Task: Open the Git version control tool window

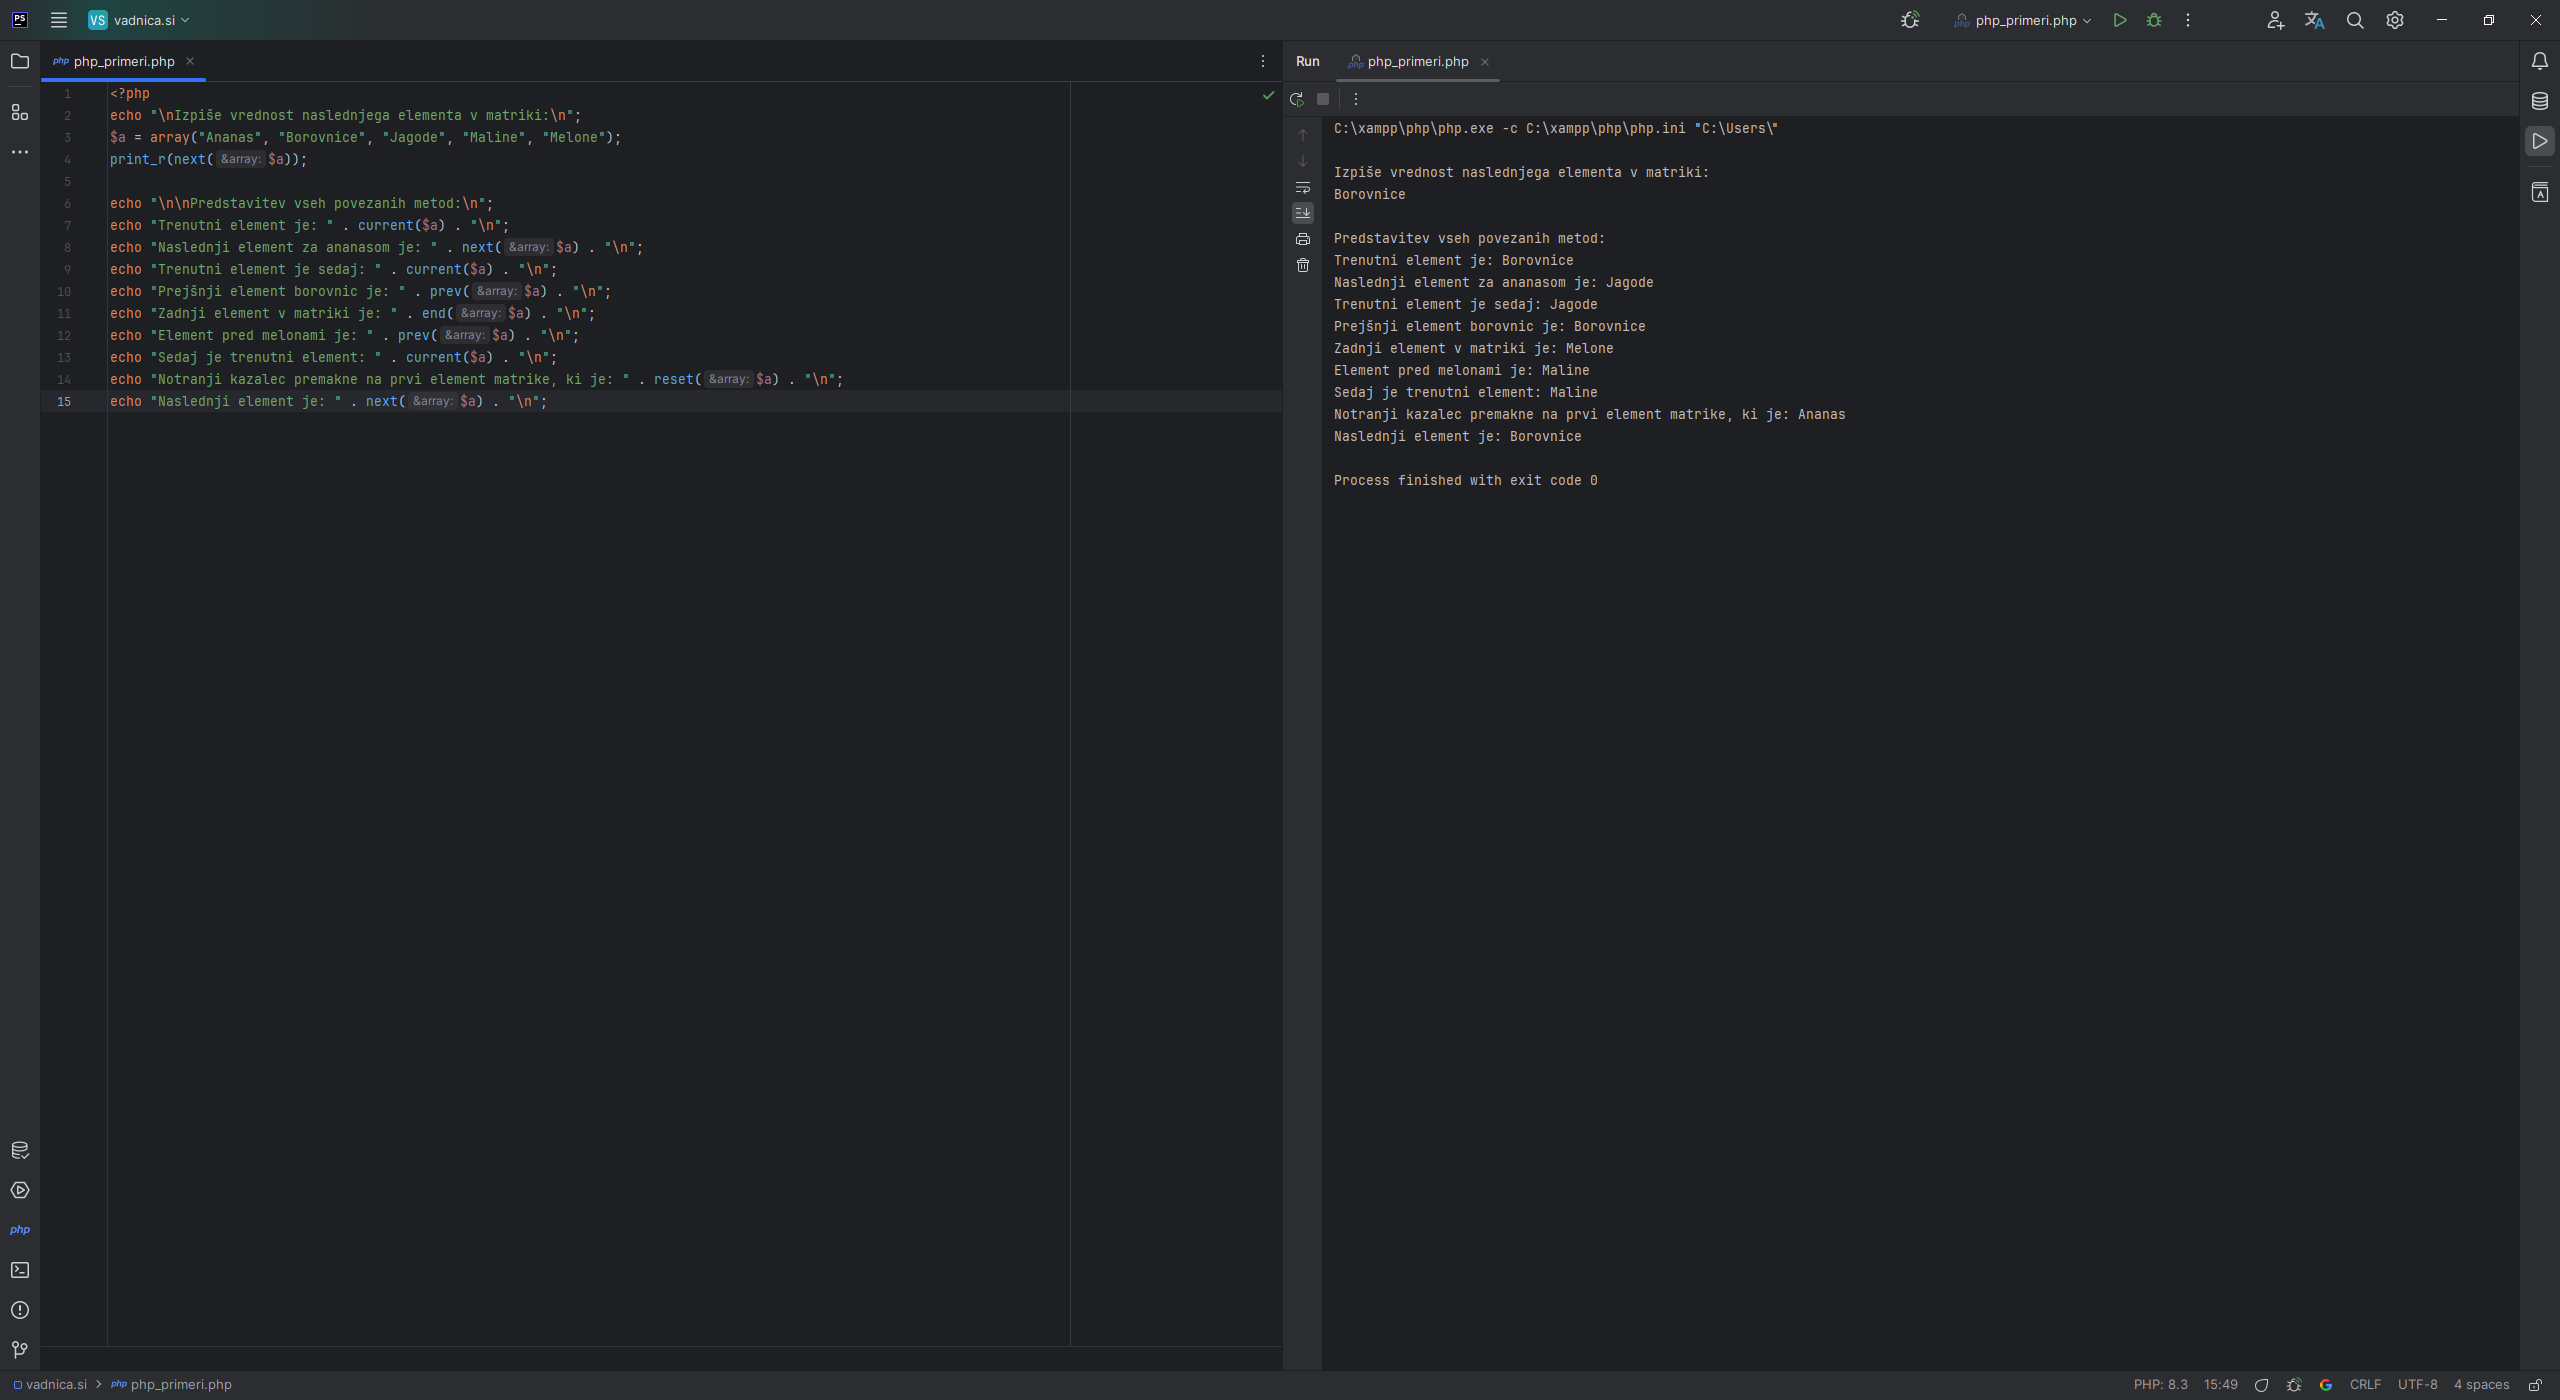Action: click(19, 1350)
